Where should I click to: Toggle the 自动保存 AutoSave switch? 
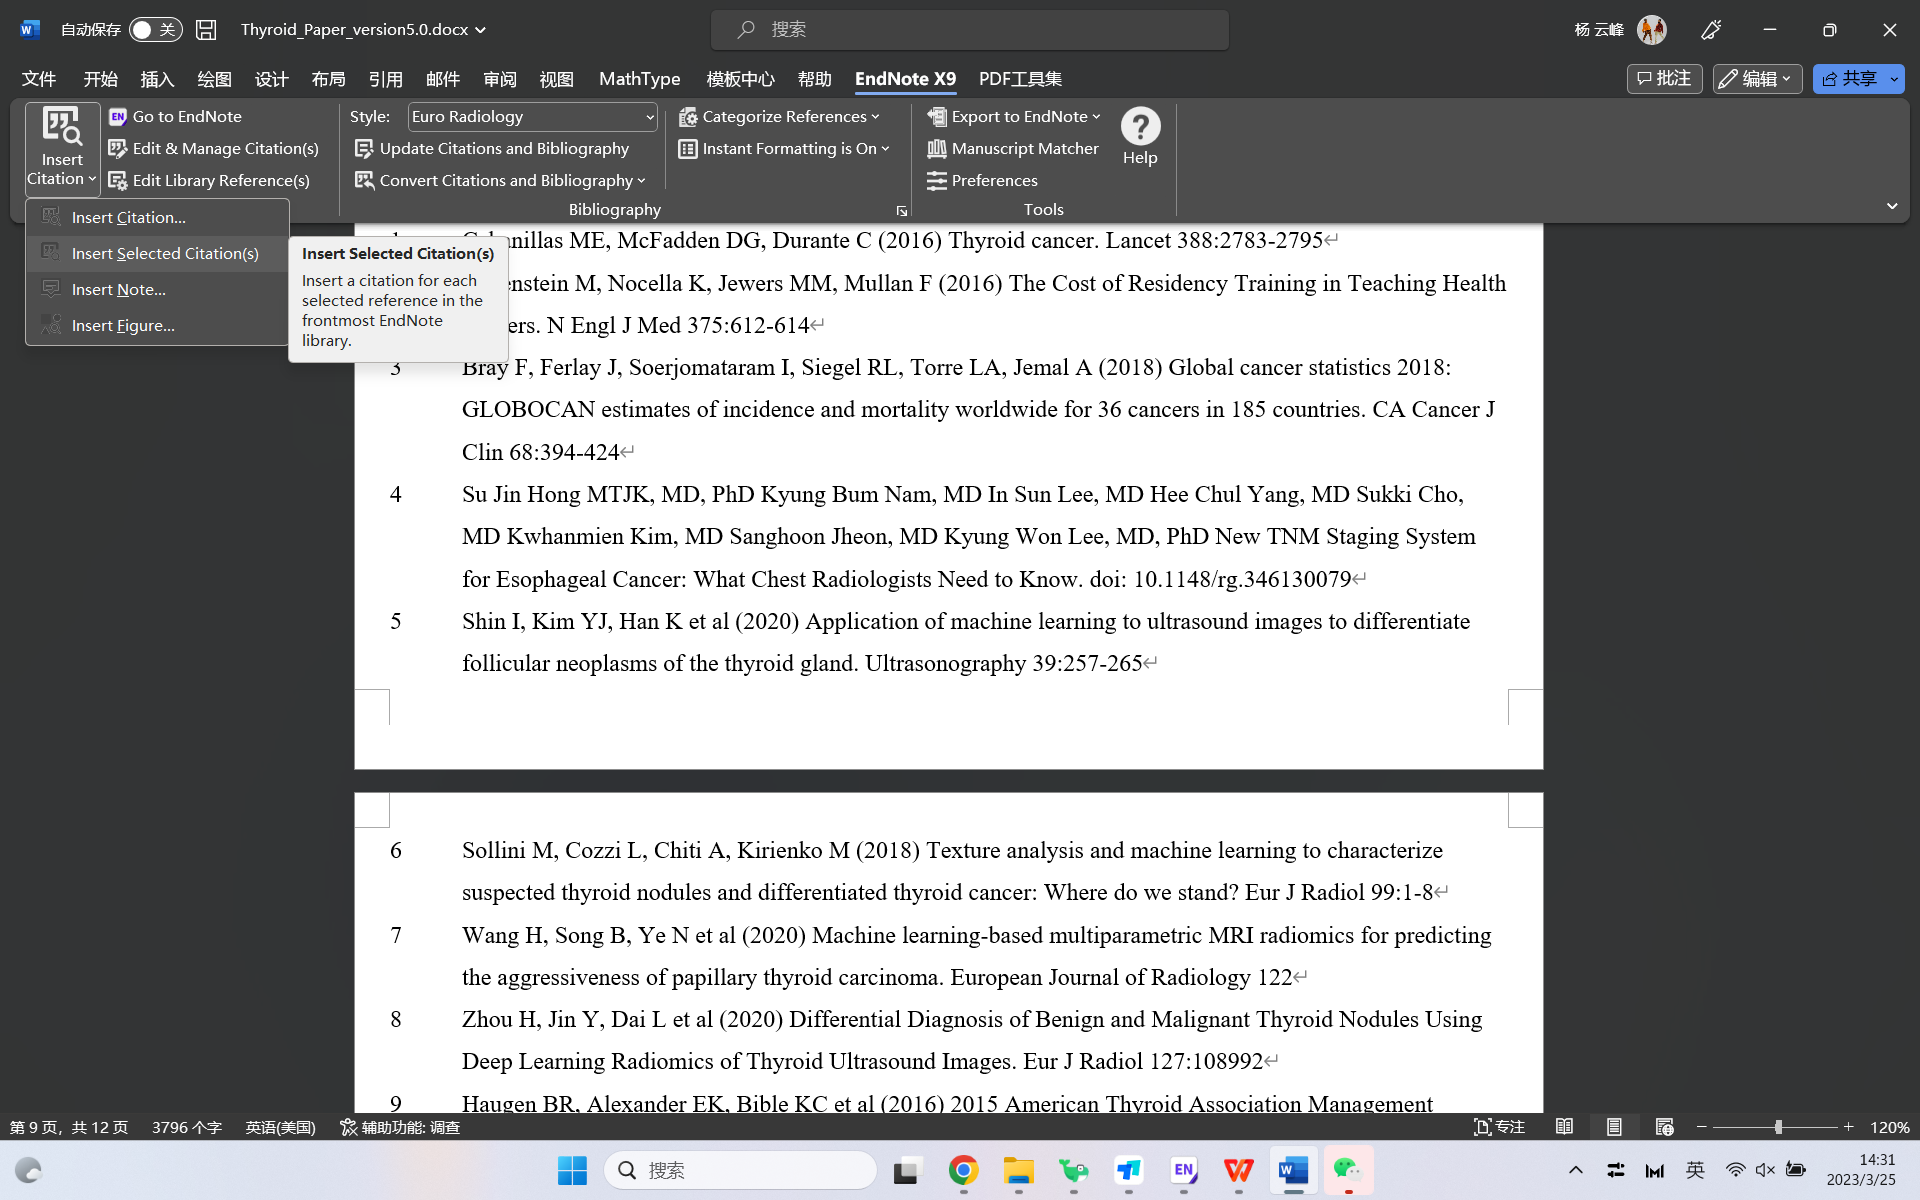[x=155, y=29]
